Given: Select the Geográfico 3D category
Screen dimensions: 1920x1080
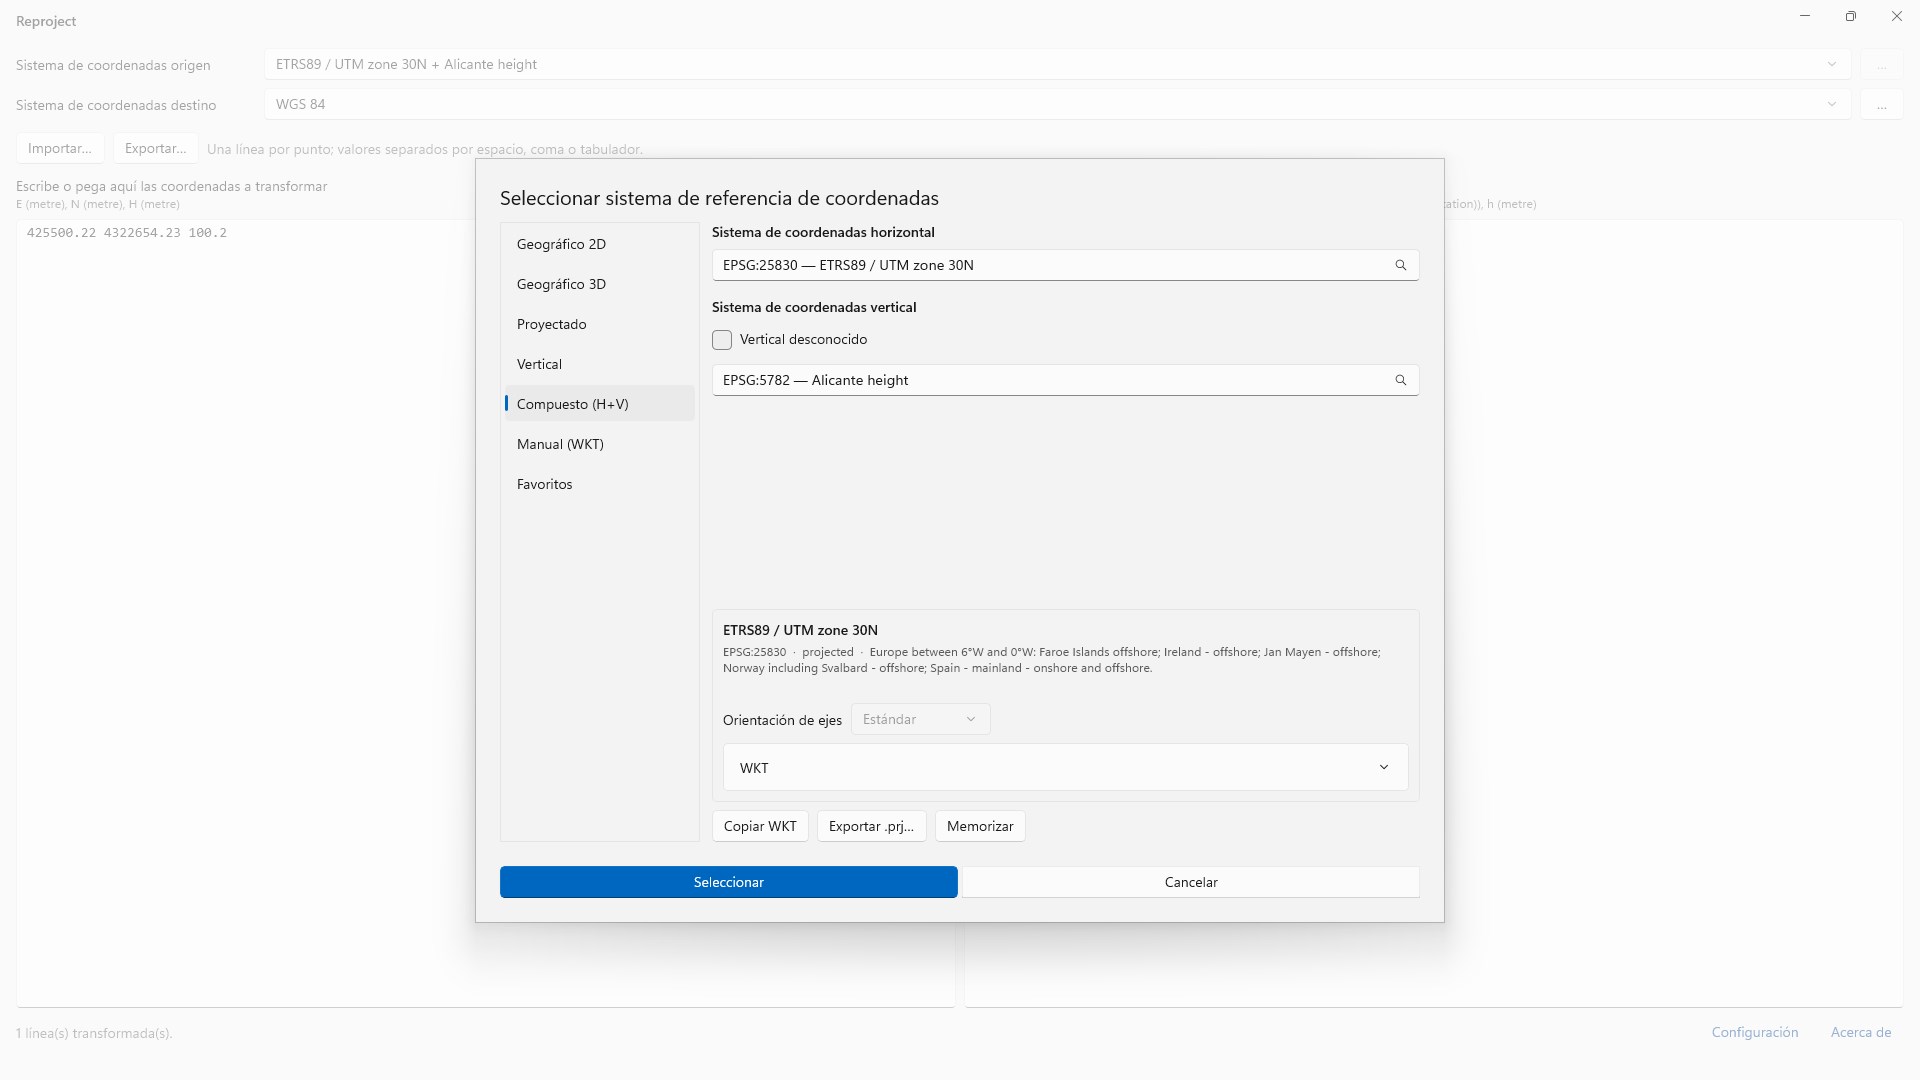Looking at the screenshot, I should click(599, 284).
